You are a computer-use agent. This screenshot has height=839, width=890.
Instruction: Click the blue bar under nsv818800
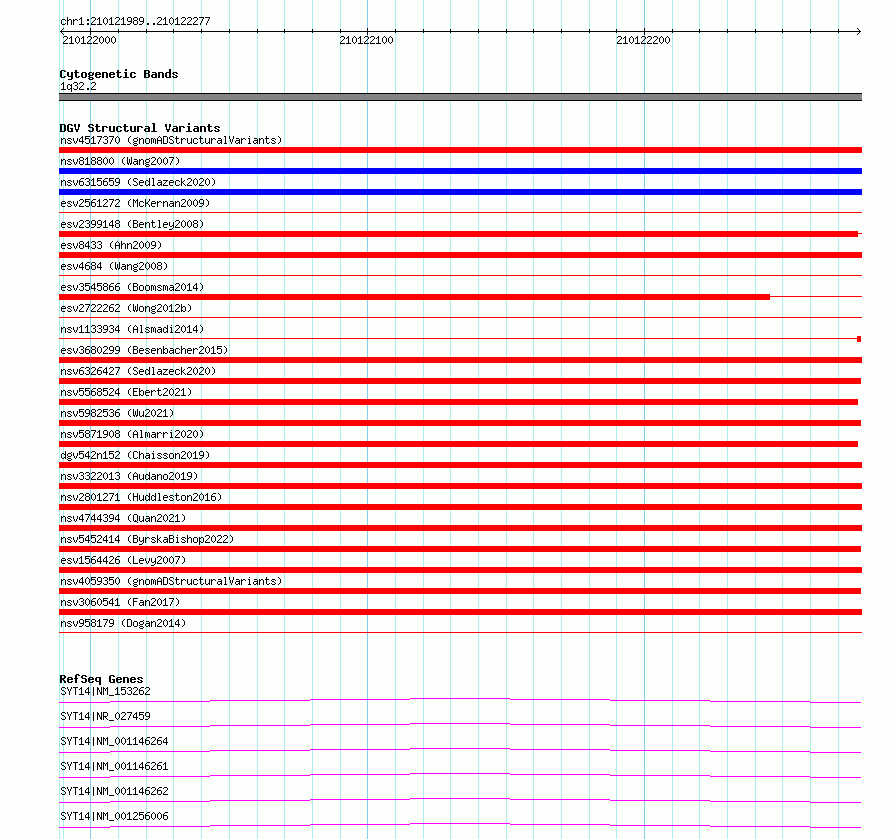click(460, 171)
